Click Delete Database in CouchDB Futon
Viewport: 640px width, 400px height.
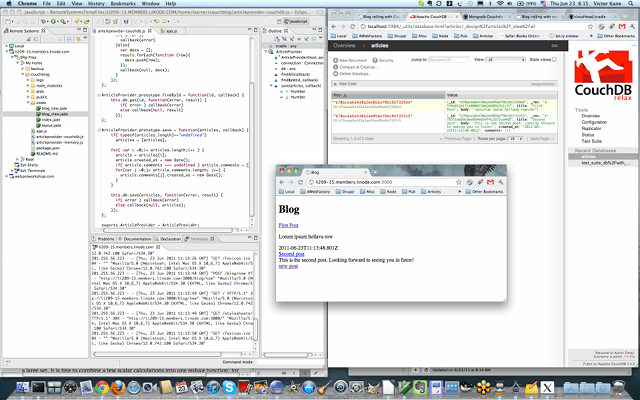pos(352,74)
